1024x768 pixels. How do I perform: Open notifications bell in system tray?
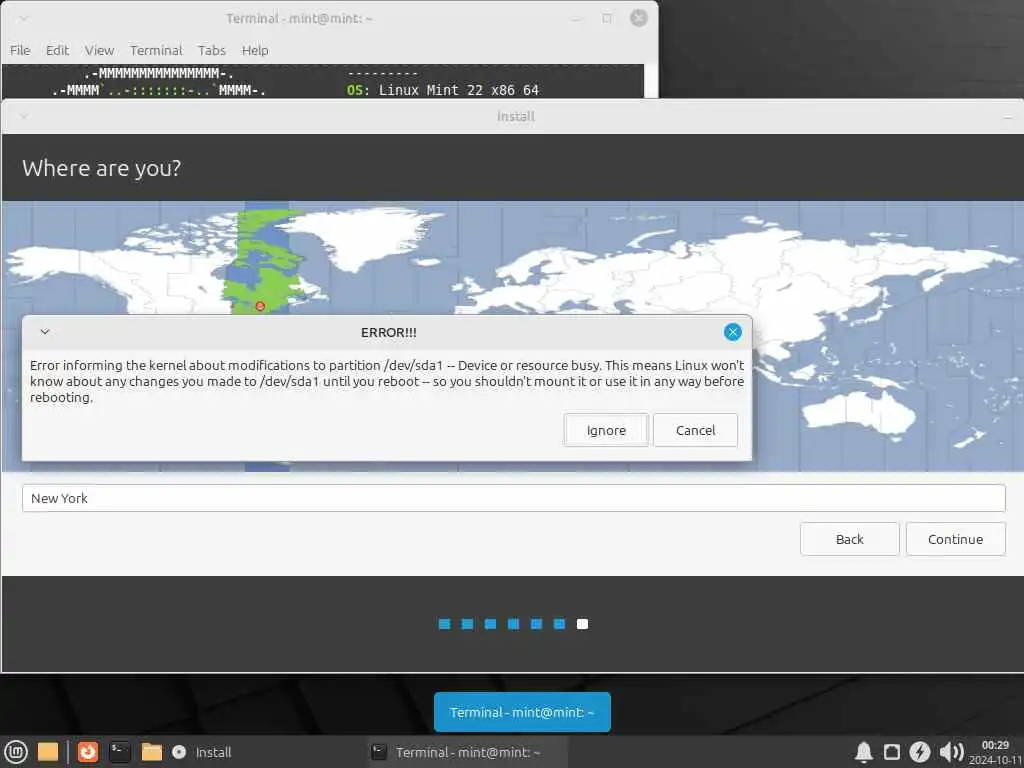[863, 752]
